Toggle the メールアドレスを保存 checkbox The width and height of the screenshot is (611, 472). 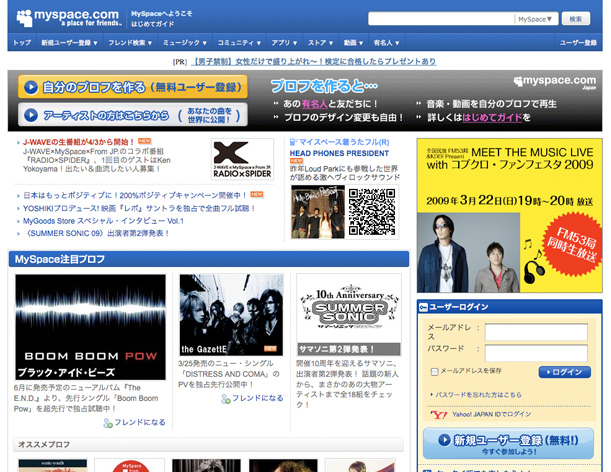click(434, 372)
